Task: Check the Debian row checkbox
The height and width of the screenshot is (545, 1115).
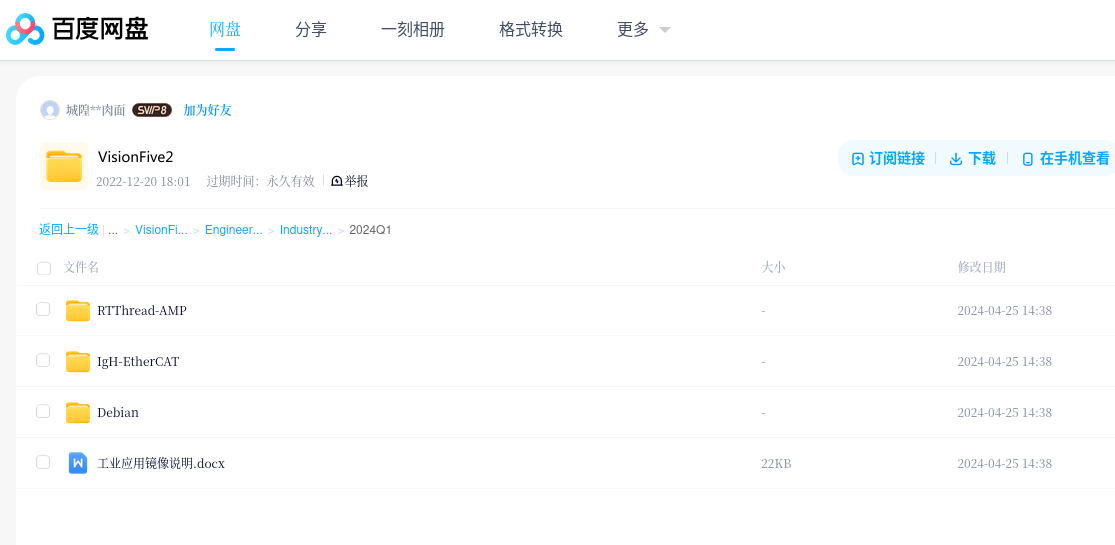Action: (x=43, y=411)
